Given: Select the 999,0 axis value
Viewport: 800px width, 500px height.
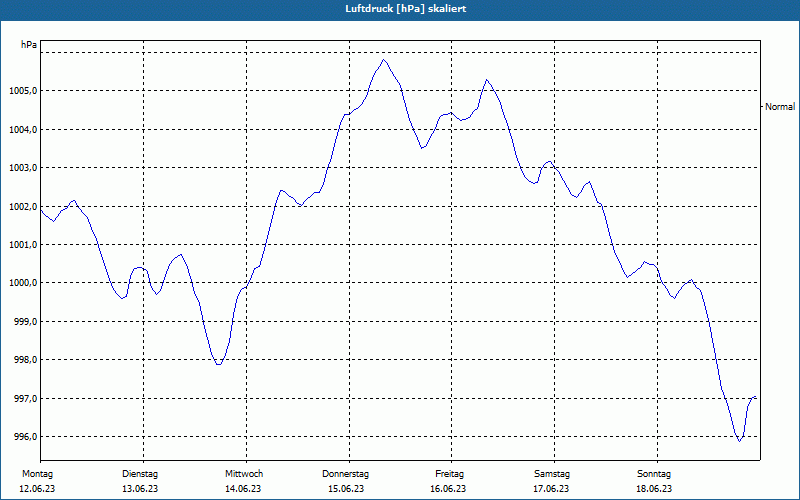Looking at the screenshot, I should pos(25,322).
